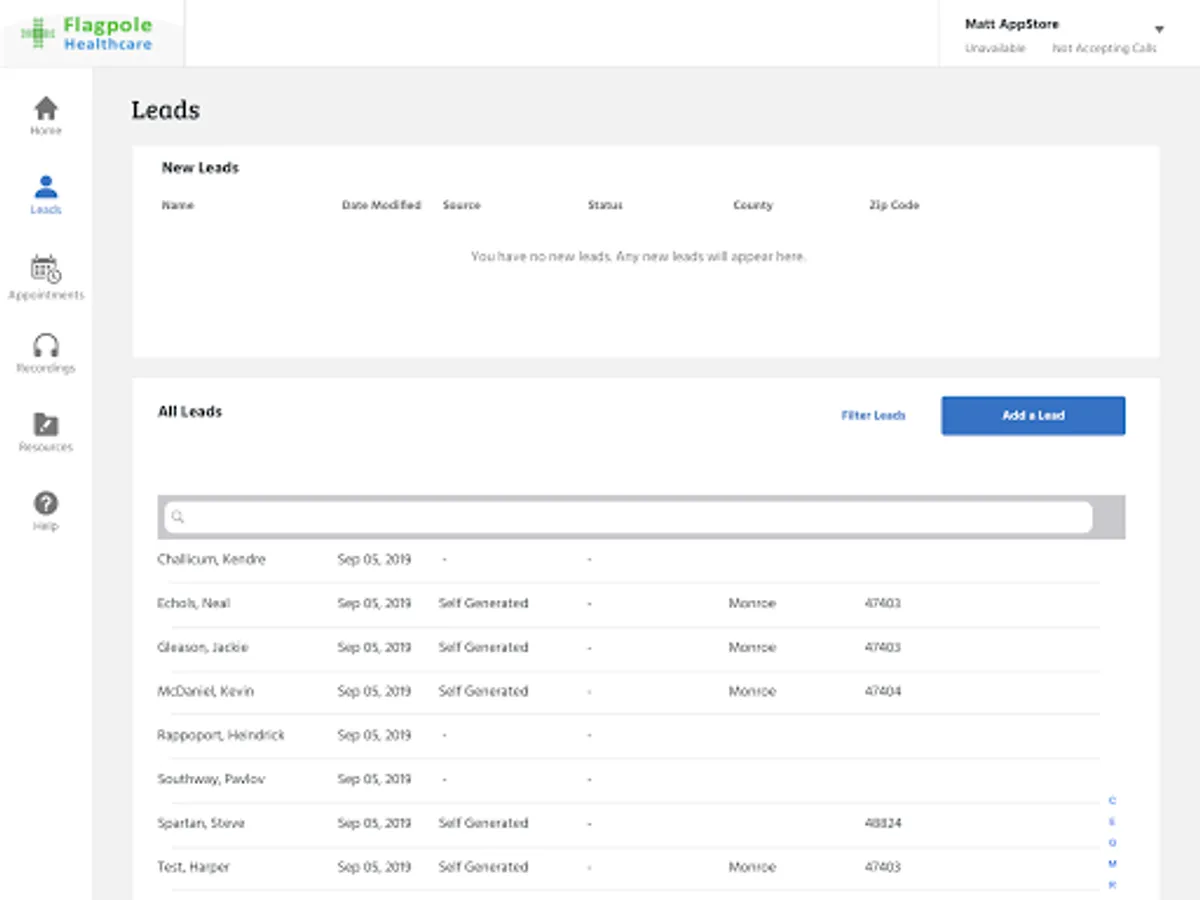The width and height of the screenshot is (1200, 900).
Task: Click the Status column header
Action: (x=605, y=205)
